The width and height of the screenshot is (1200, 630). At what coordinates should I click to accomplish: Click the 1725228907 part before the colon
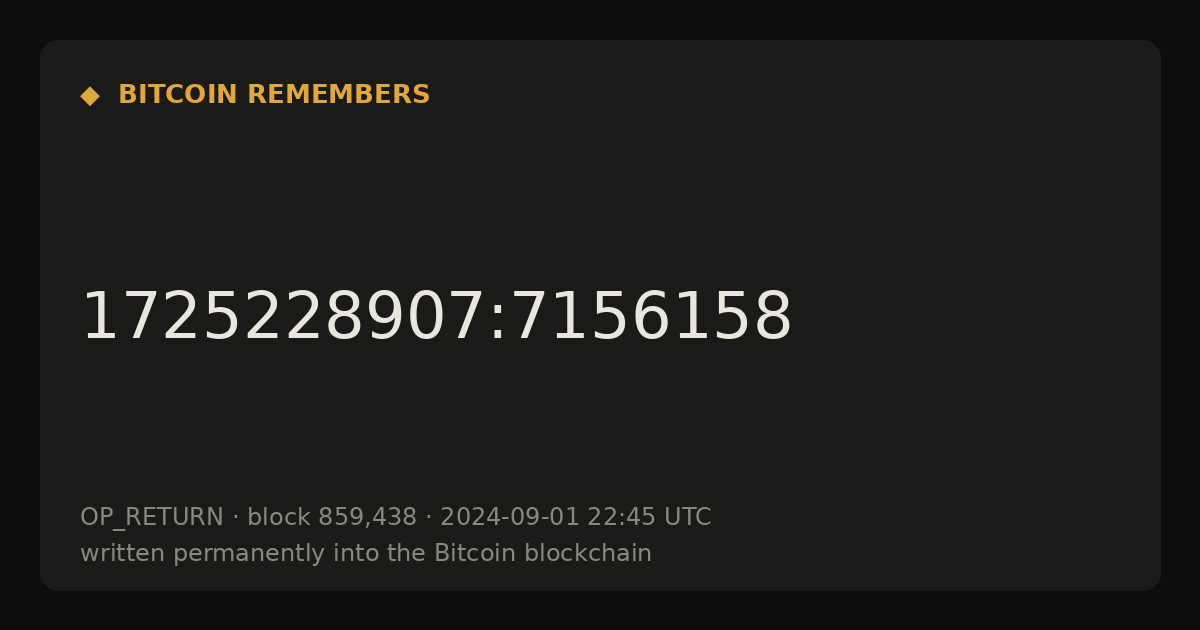(x=284, y=318)
